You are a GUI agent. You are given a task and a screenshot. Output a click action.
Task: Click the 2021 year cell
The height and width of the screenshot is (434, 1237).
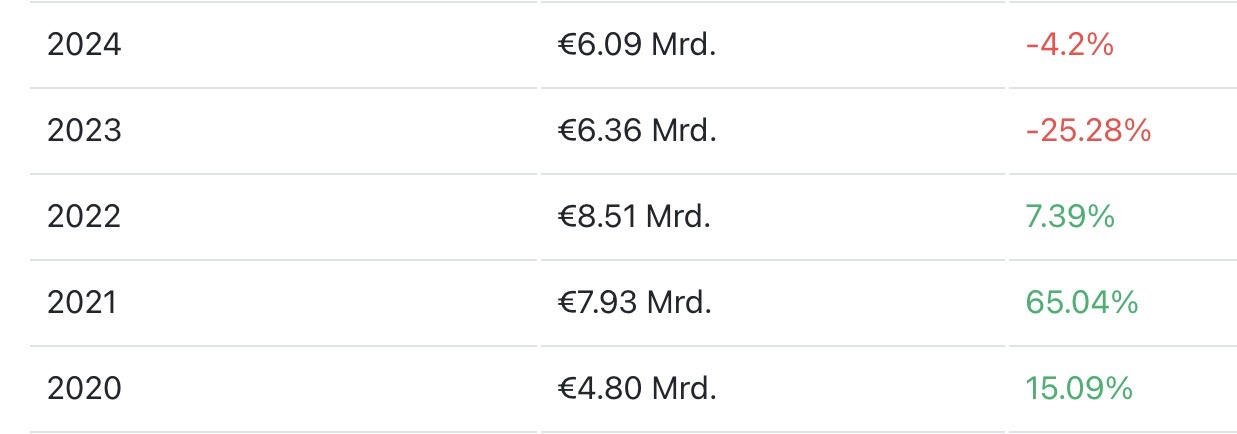click(82, 303)
